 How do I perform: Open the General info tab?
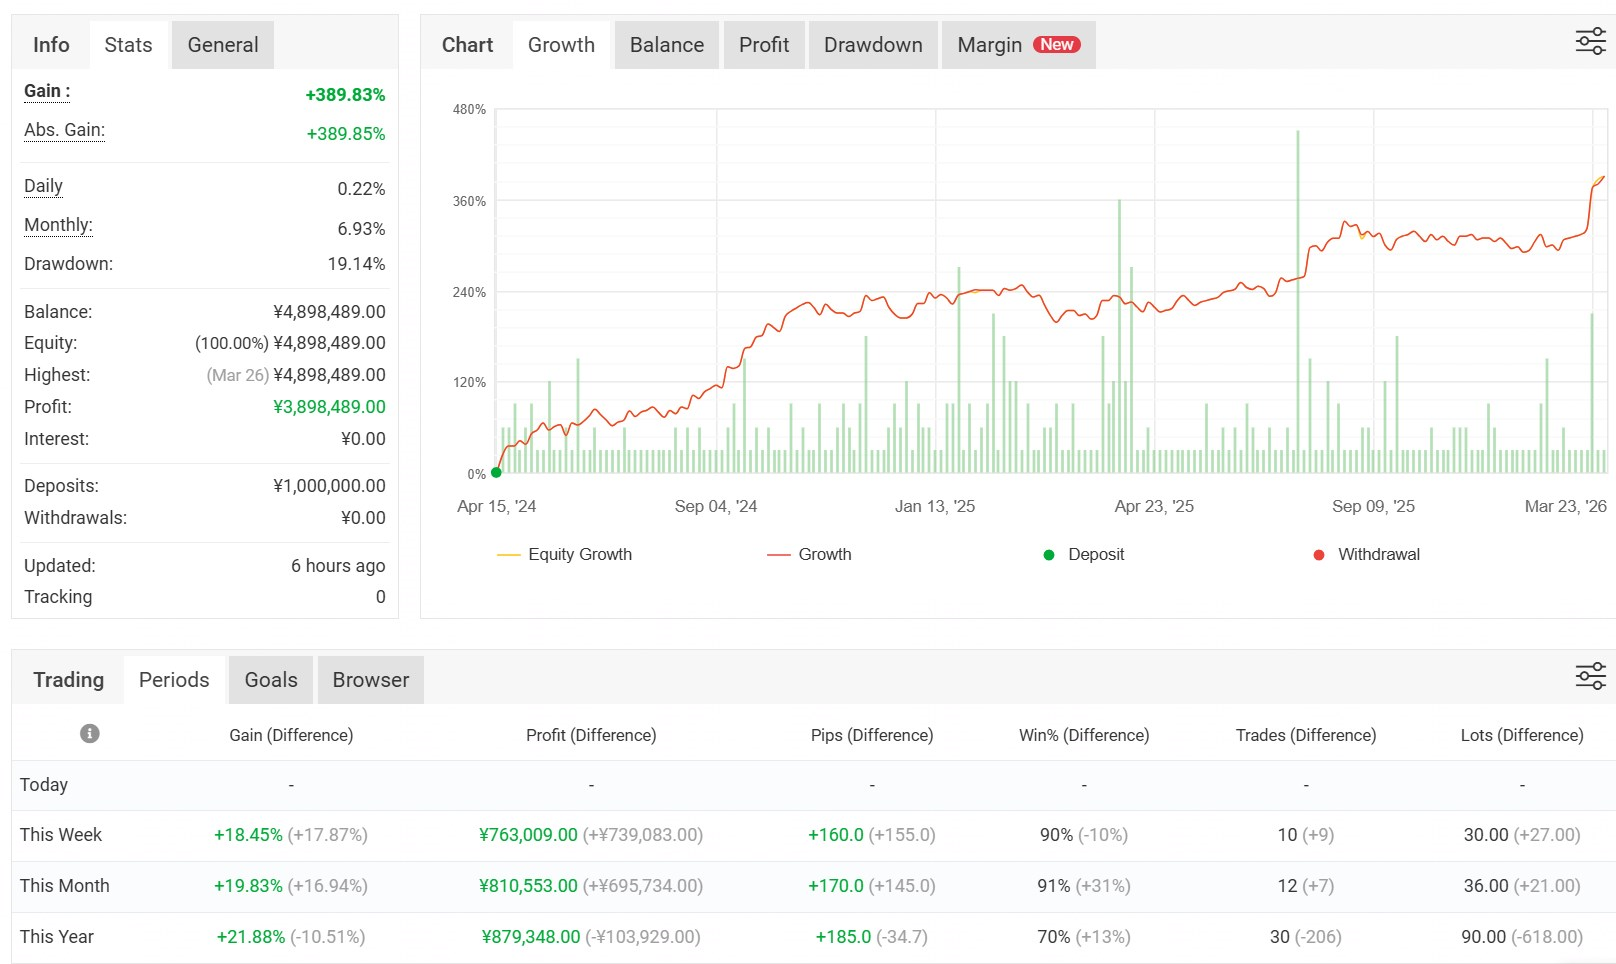click(222, 45)
